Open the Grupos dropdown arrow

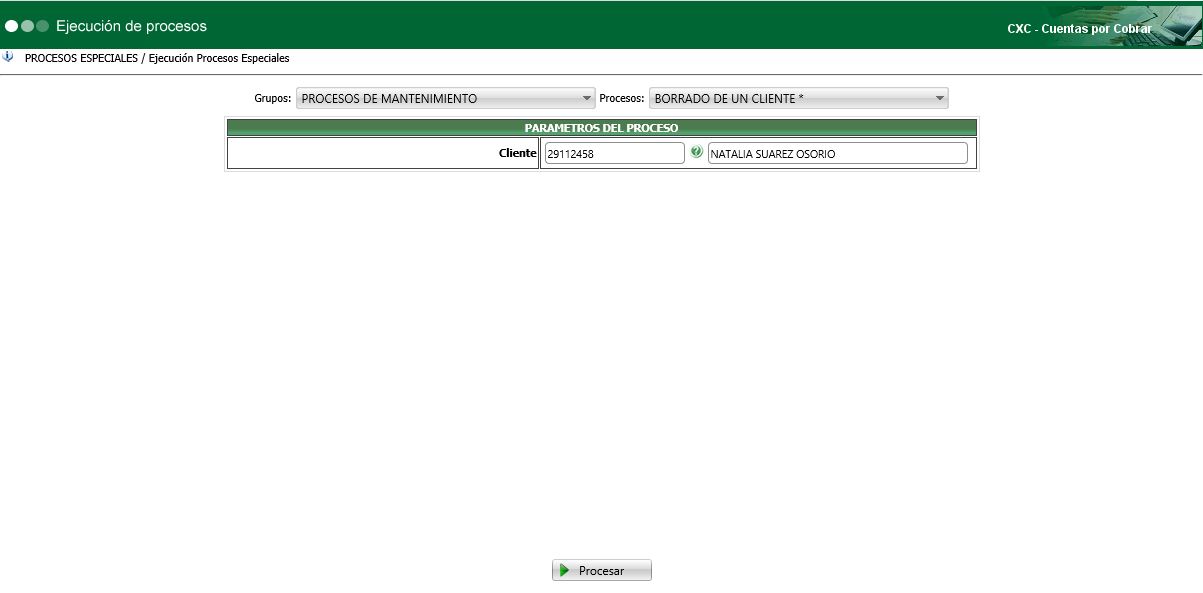pos(588,98)
